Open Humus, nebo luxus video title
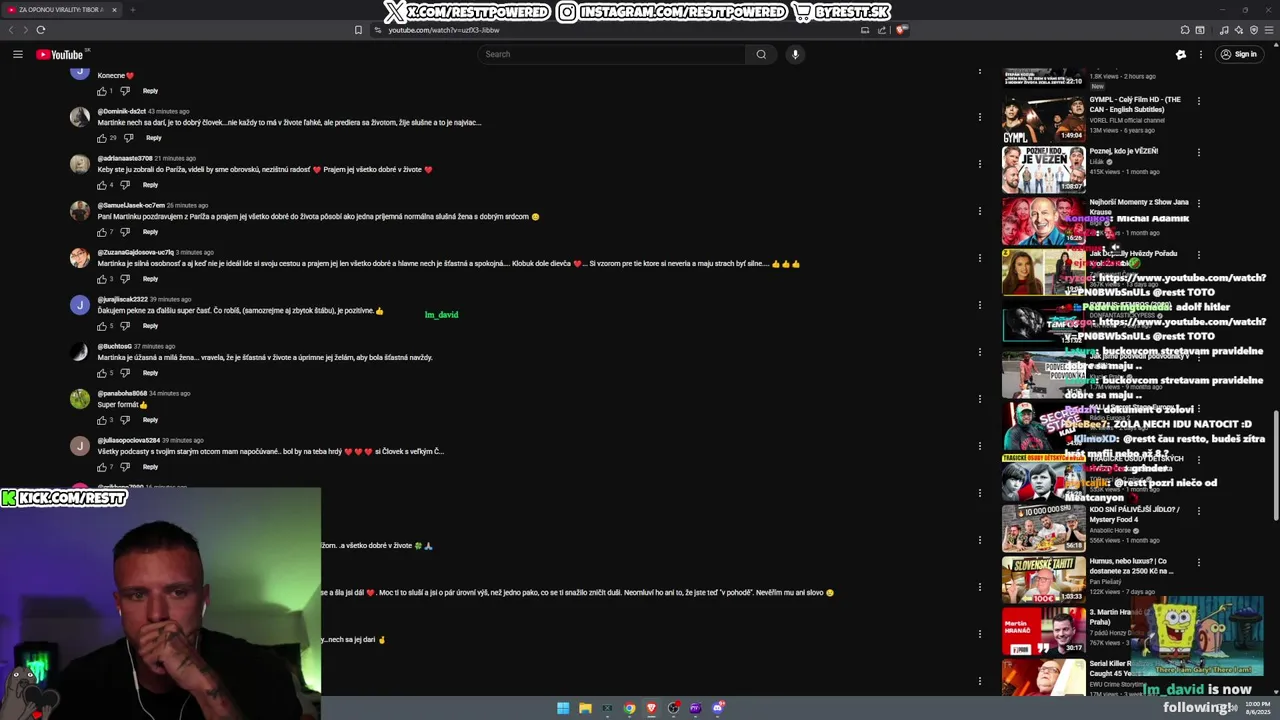The image size is (1280, 720). 1134,566
